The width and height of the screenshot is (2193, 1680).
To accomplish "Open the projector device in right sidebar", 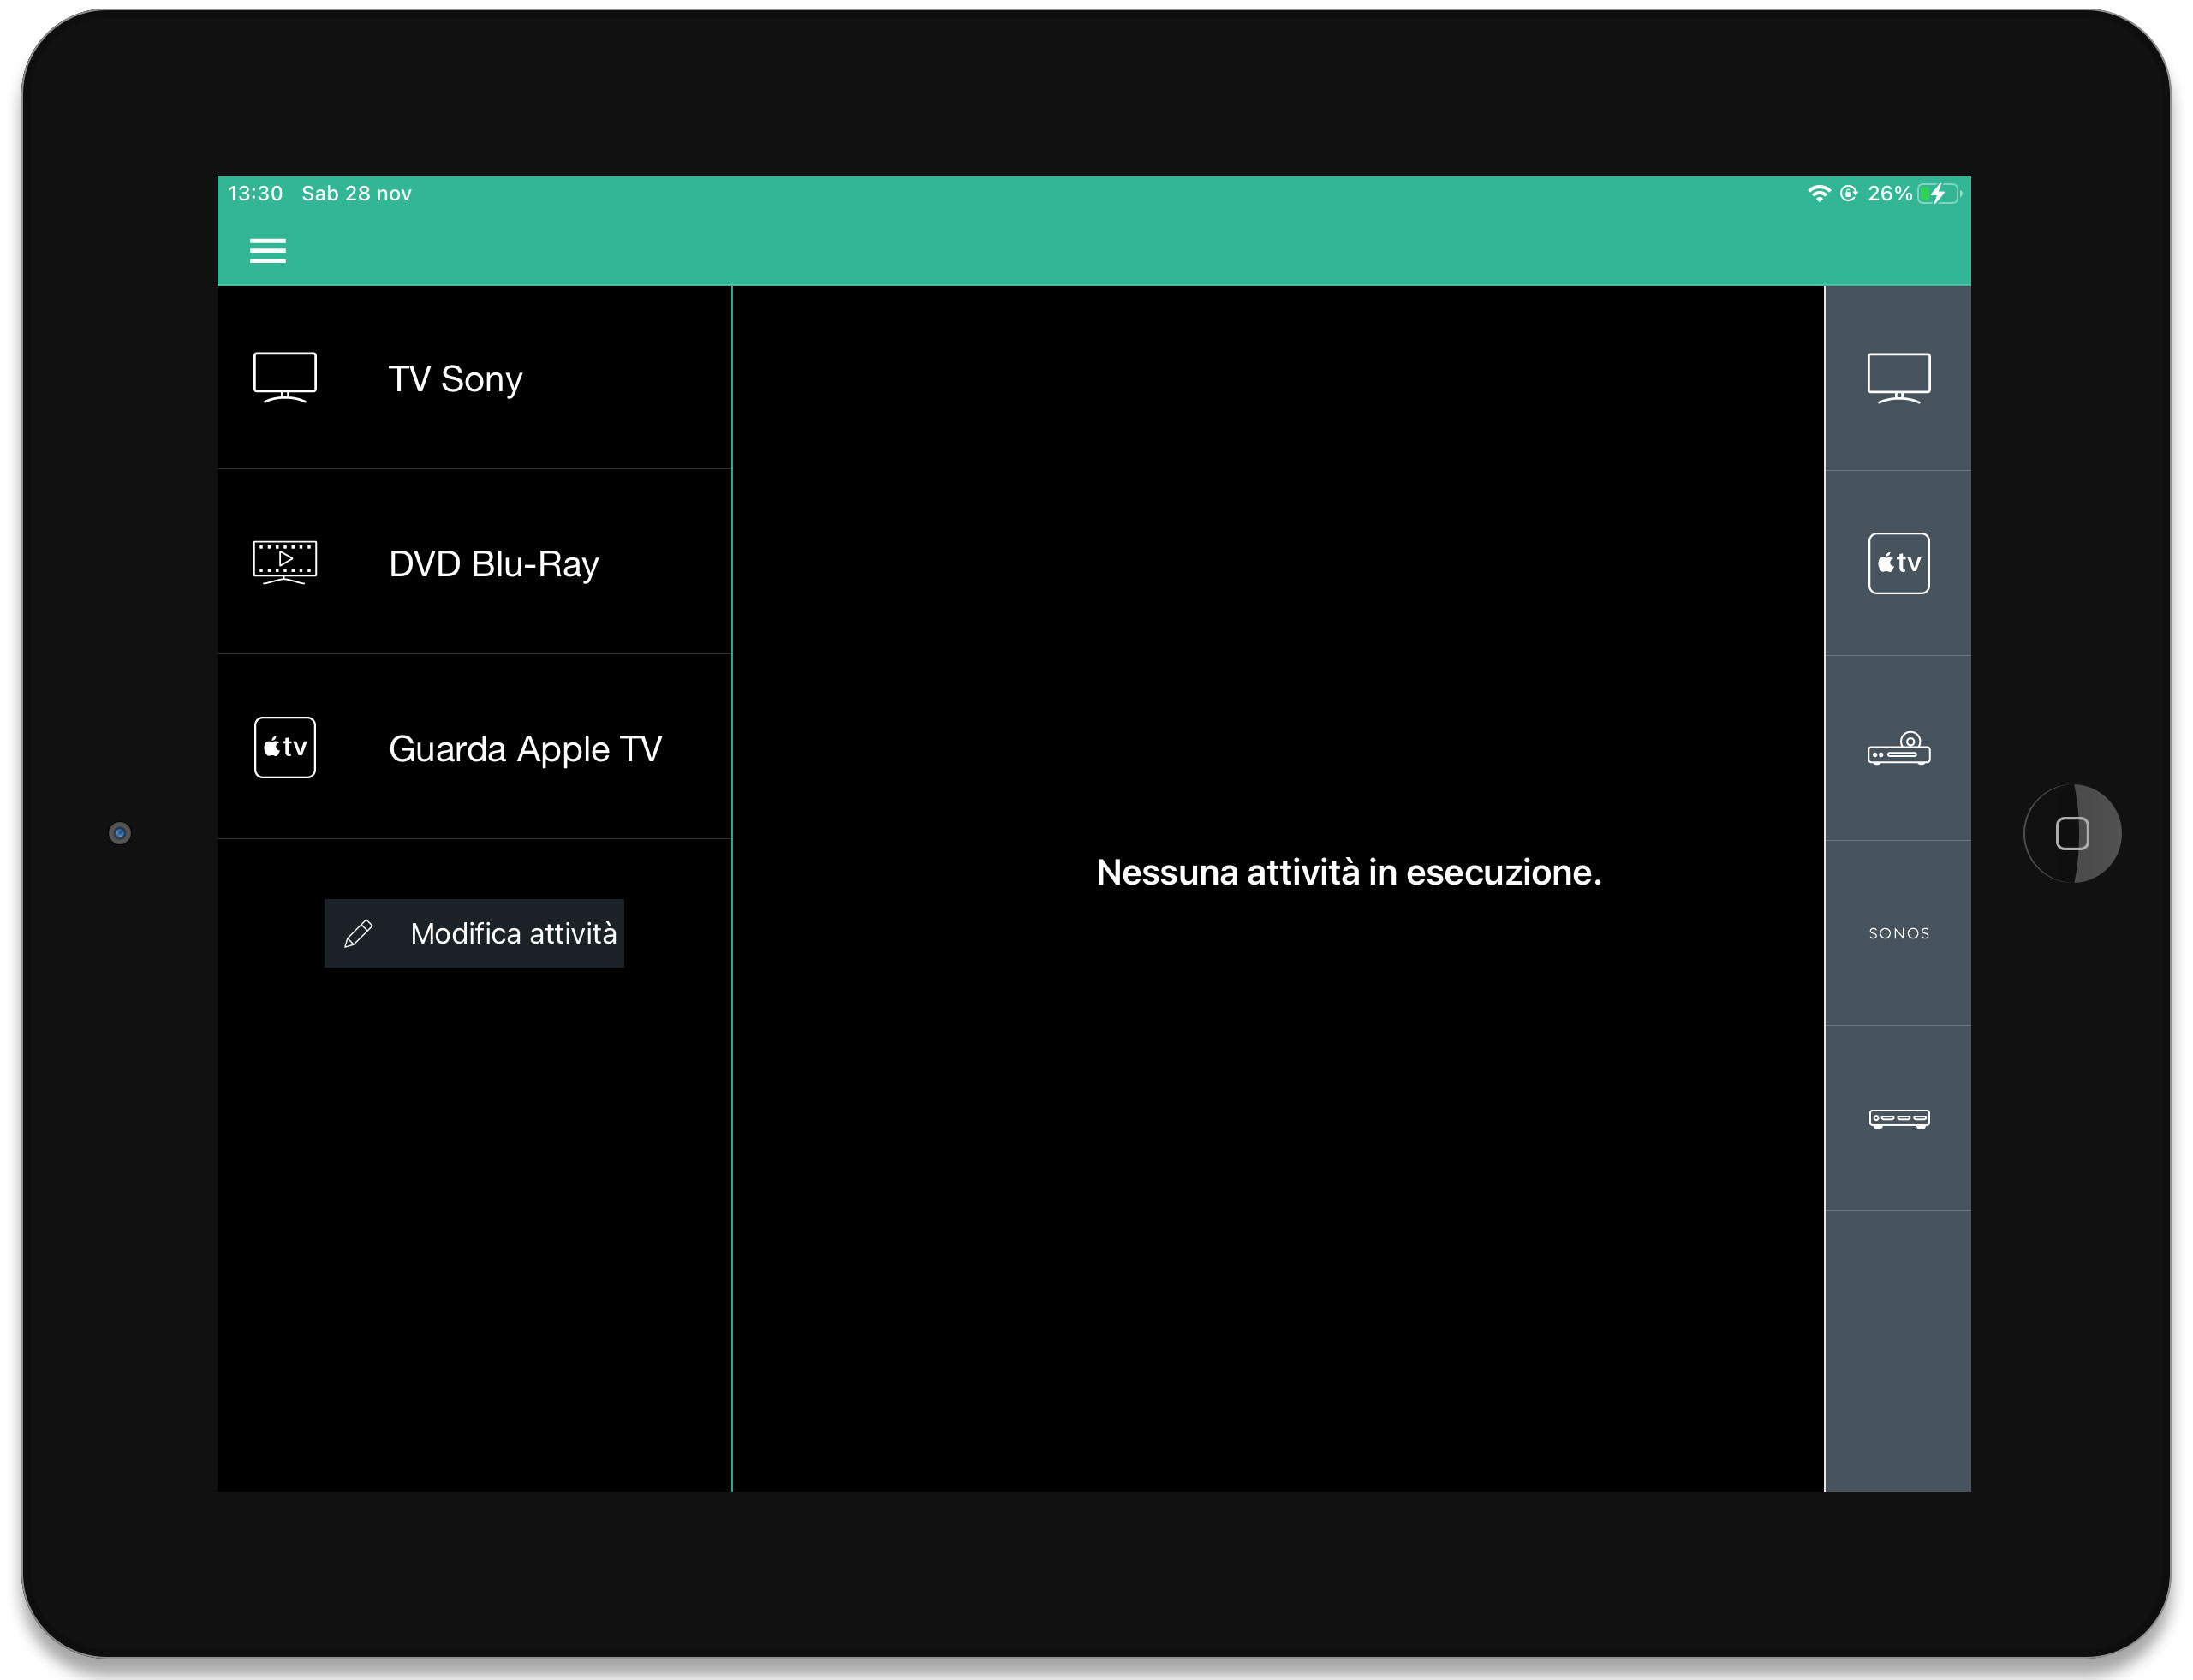I will click(1898, 748).
